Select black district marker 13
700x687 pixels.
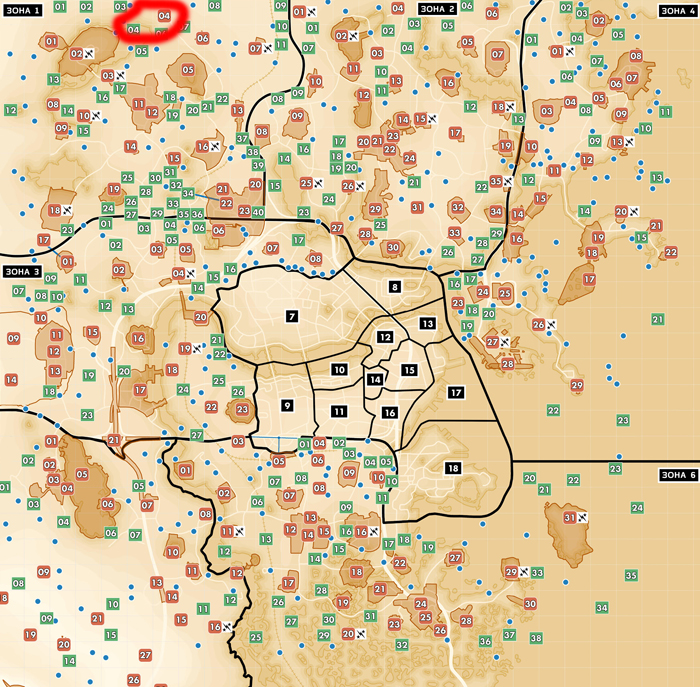pyautogui.click(x=427, y=324)
